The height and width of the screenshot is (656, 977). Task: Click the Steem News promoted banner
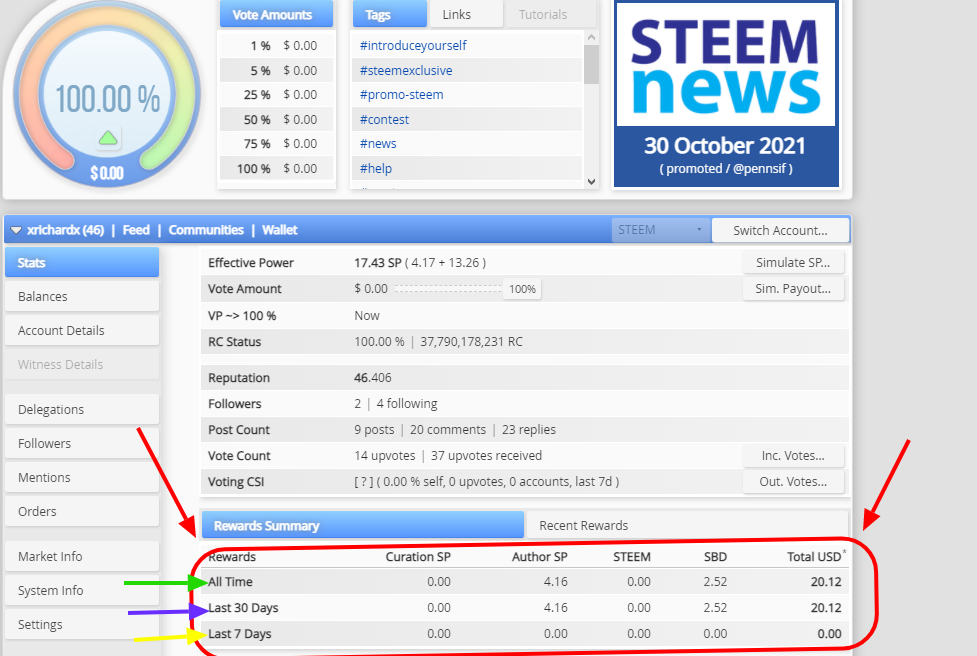click(726, 93)
